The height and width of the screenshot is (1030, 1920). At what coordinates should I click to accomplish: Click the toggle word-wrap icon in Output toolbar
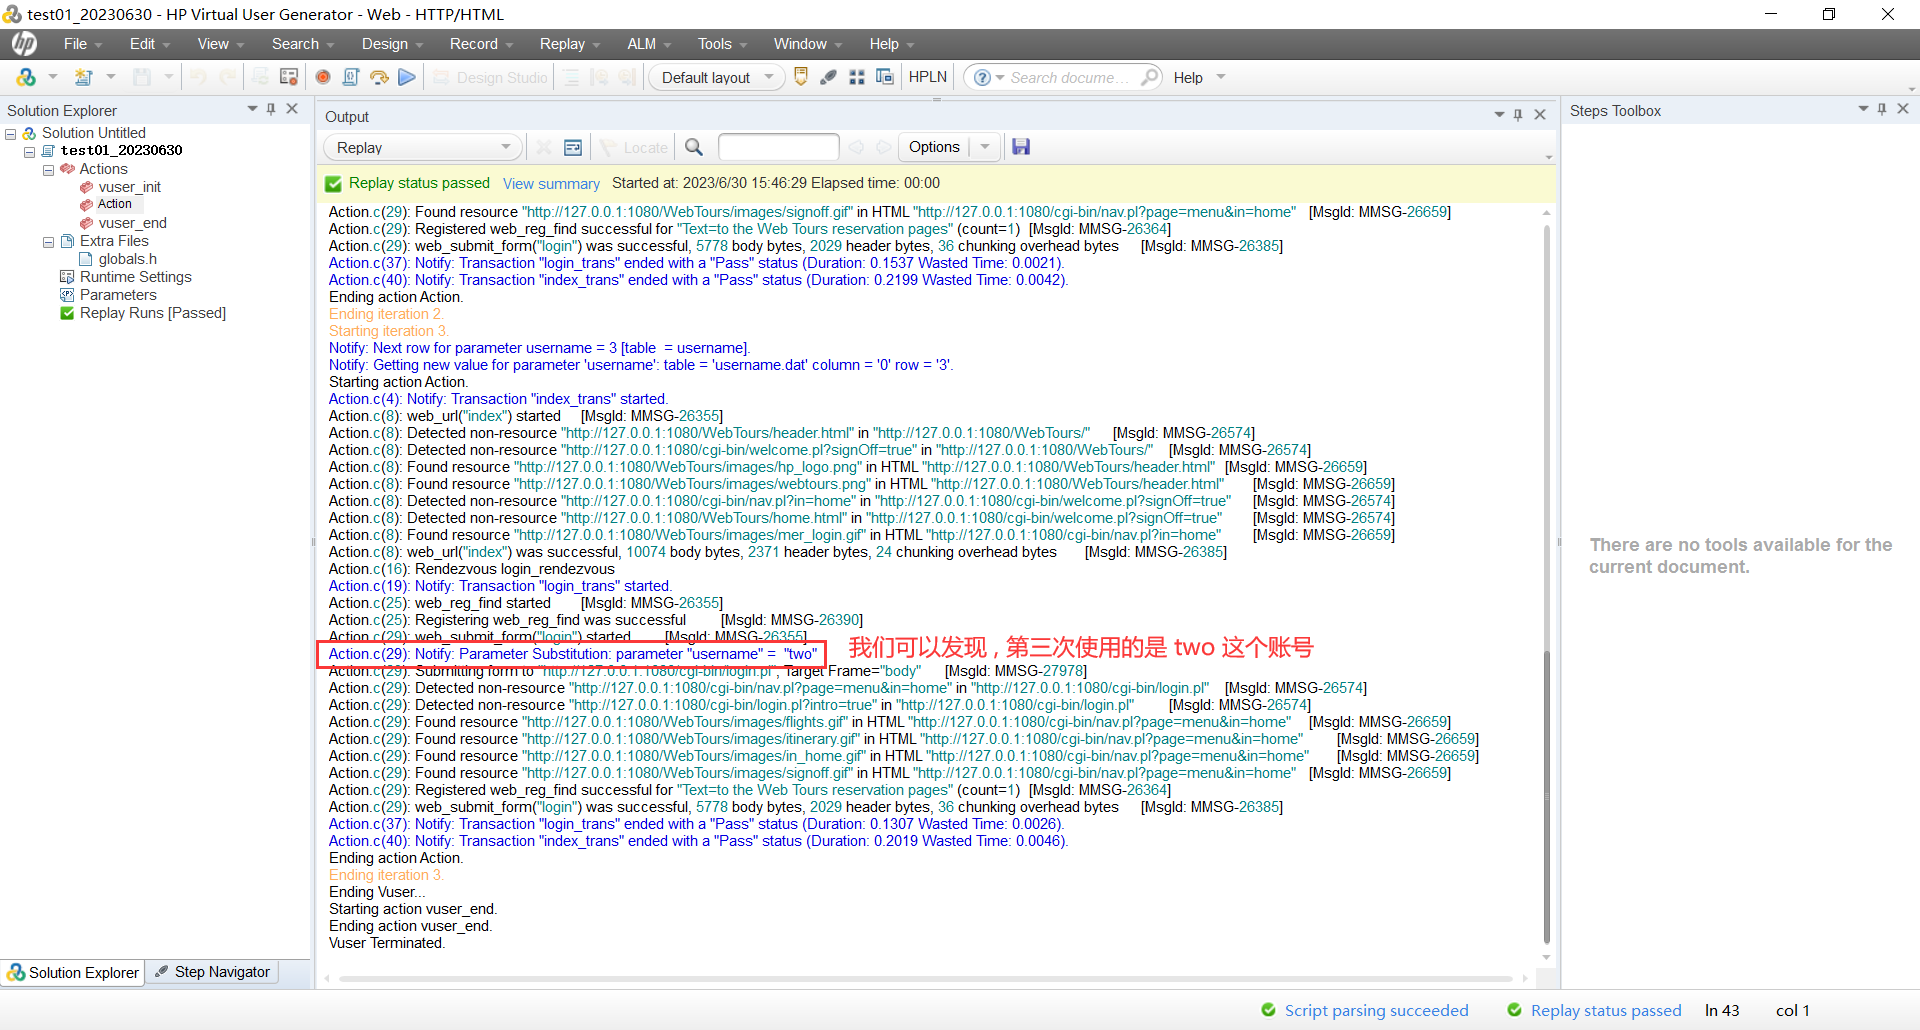pos(573,147)
